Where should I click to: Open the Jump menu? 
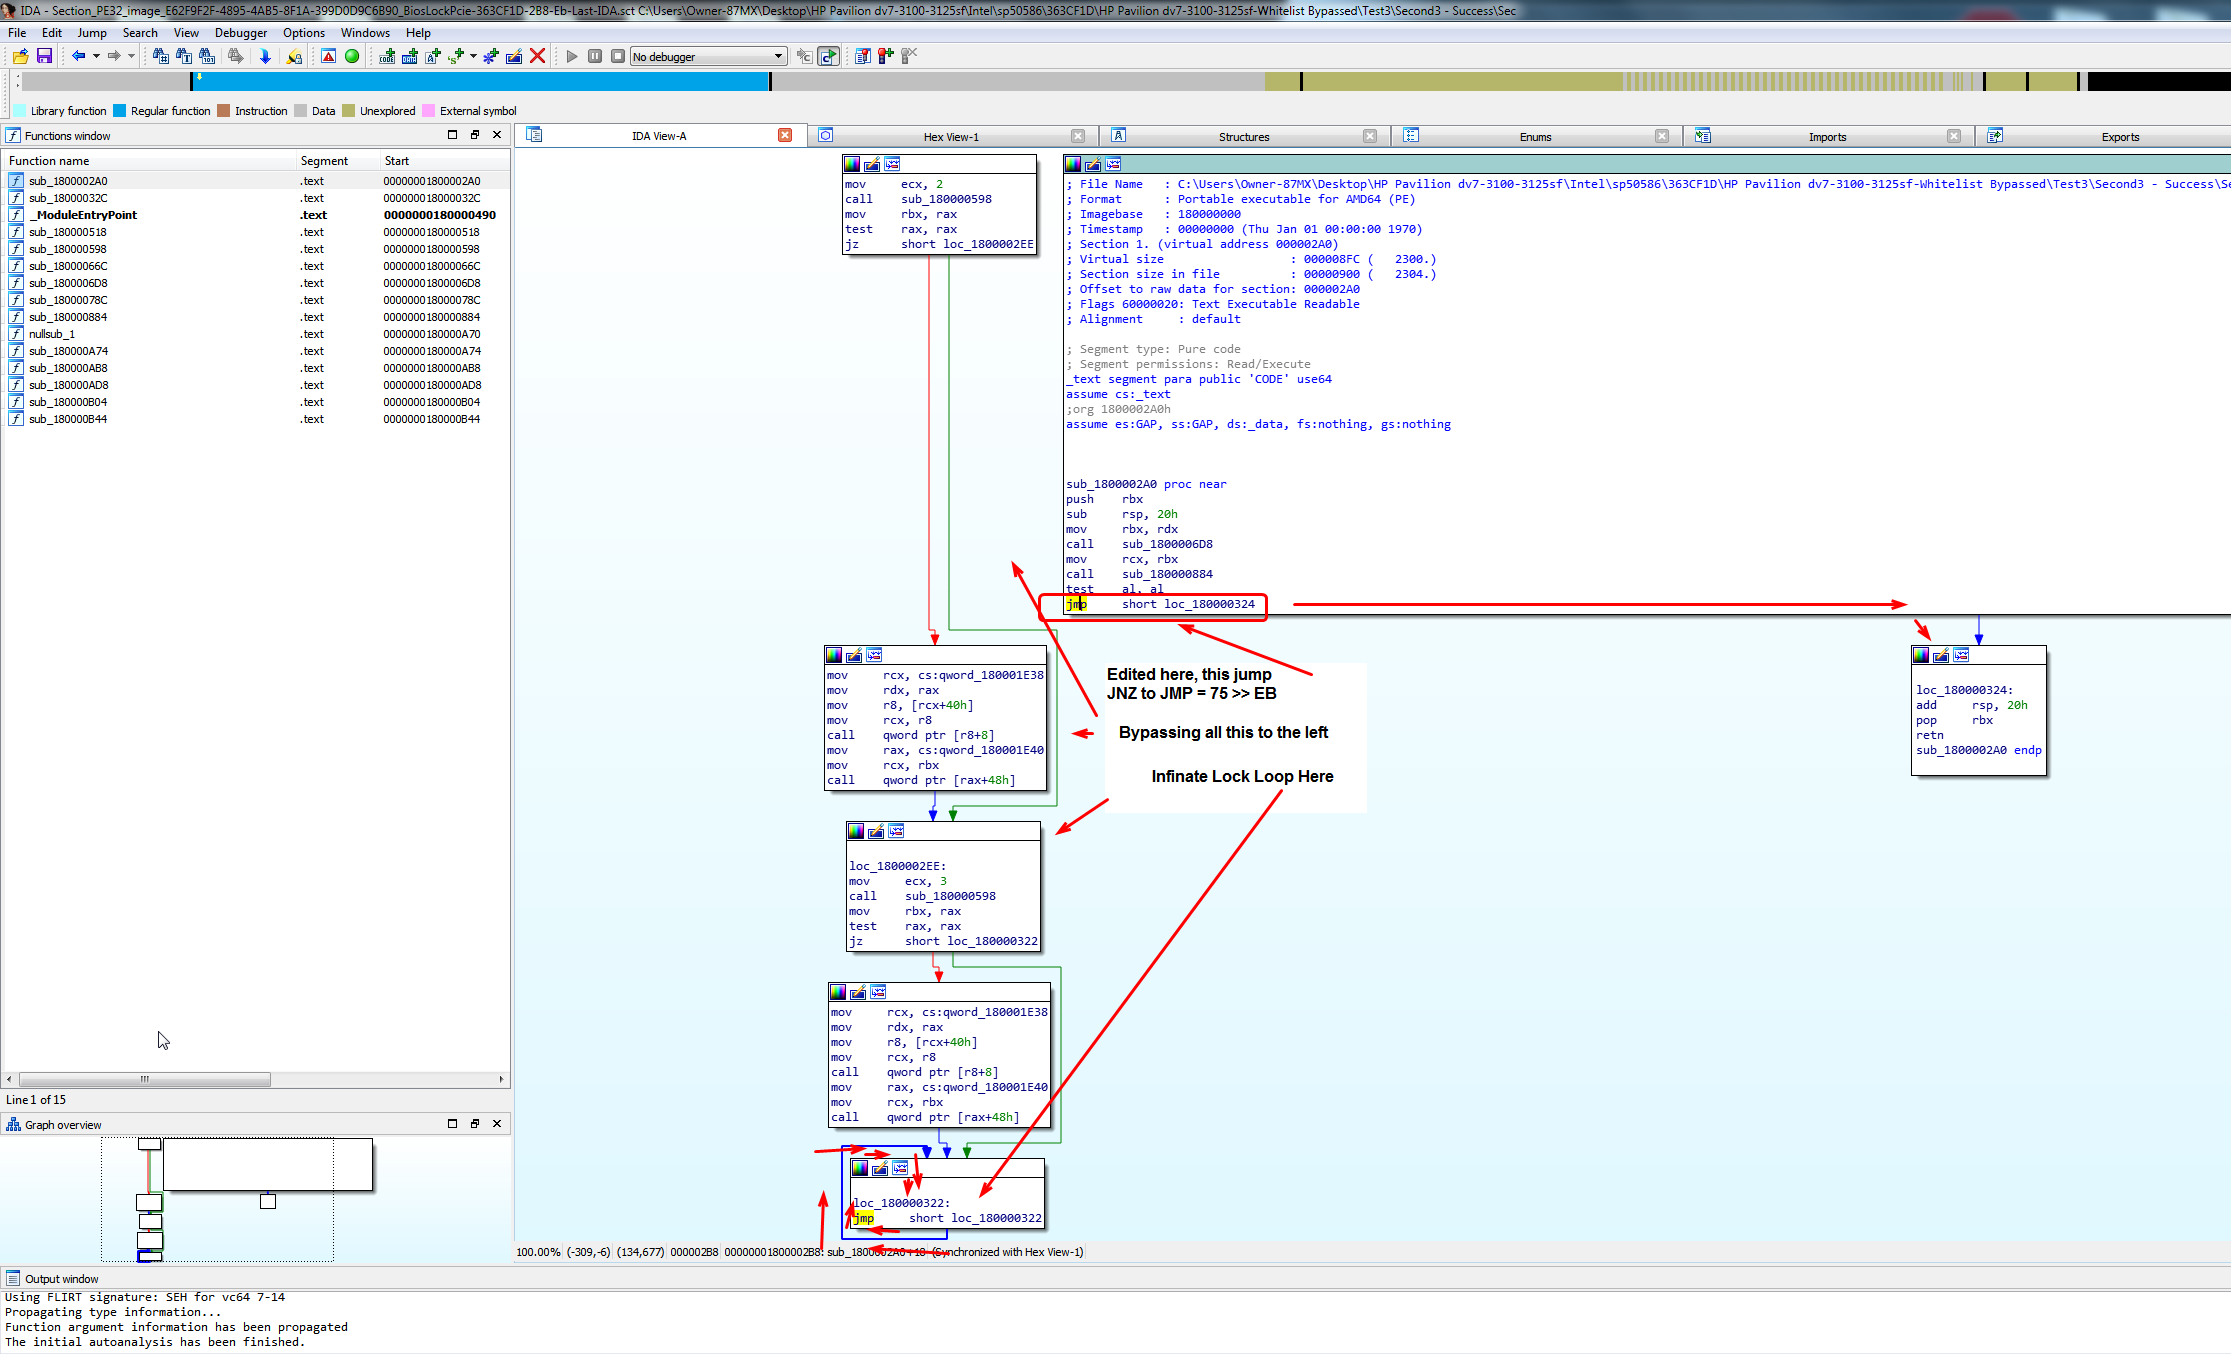click(92, 33)
